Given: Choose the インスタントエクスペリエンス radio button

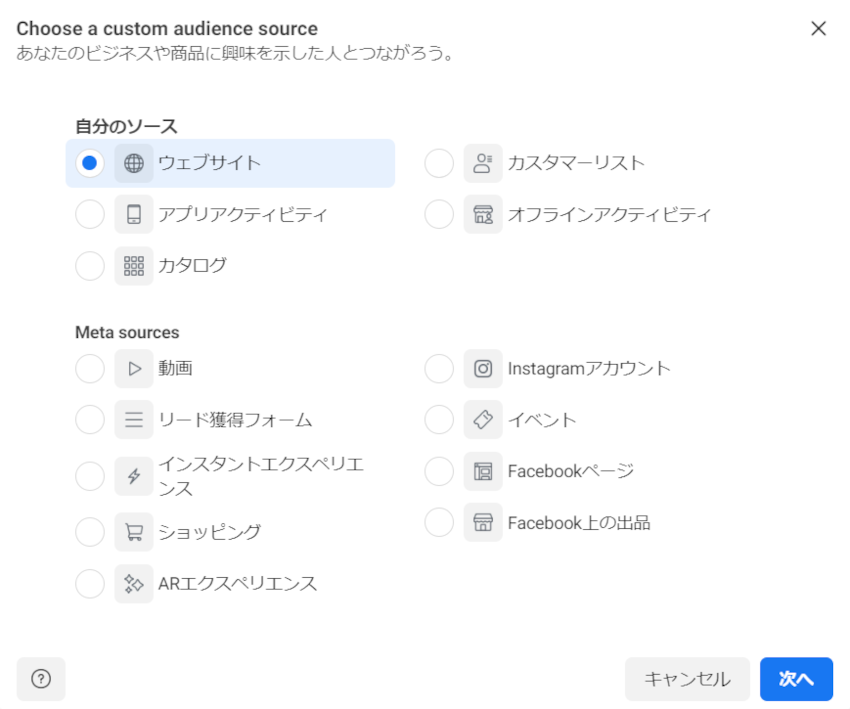Looking at the screenshot, I should 90,476.
